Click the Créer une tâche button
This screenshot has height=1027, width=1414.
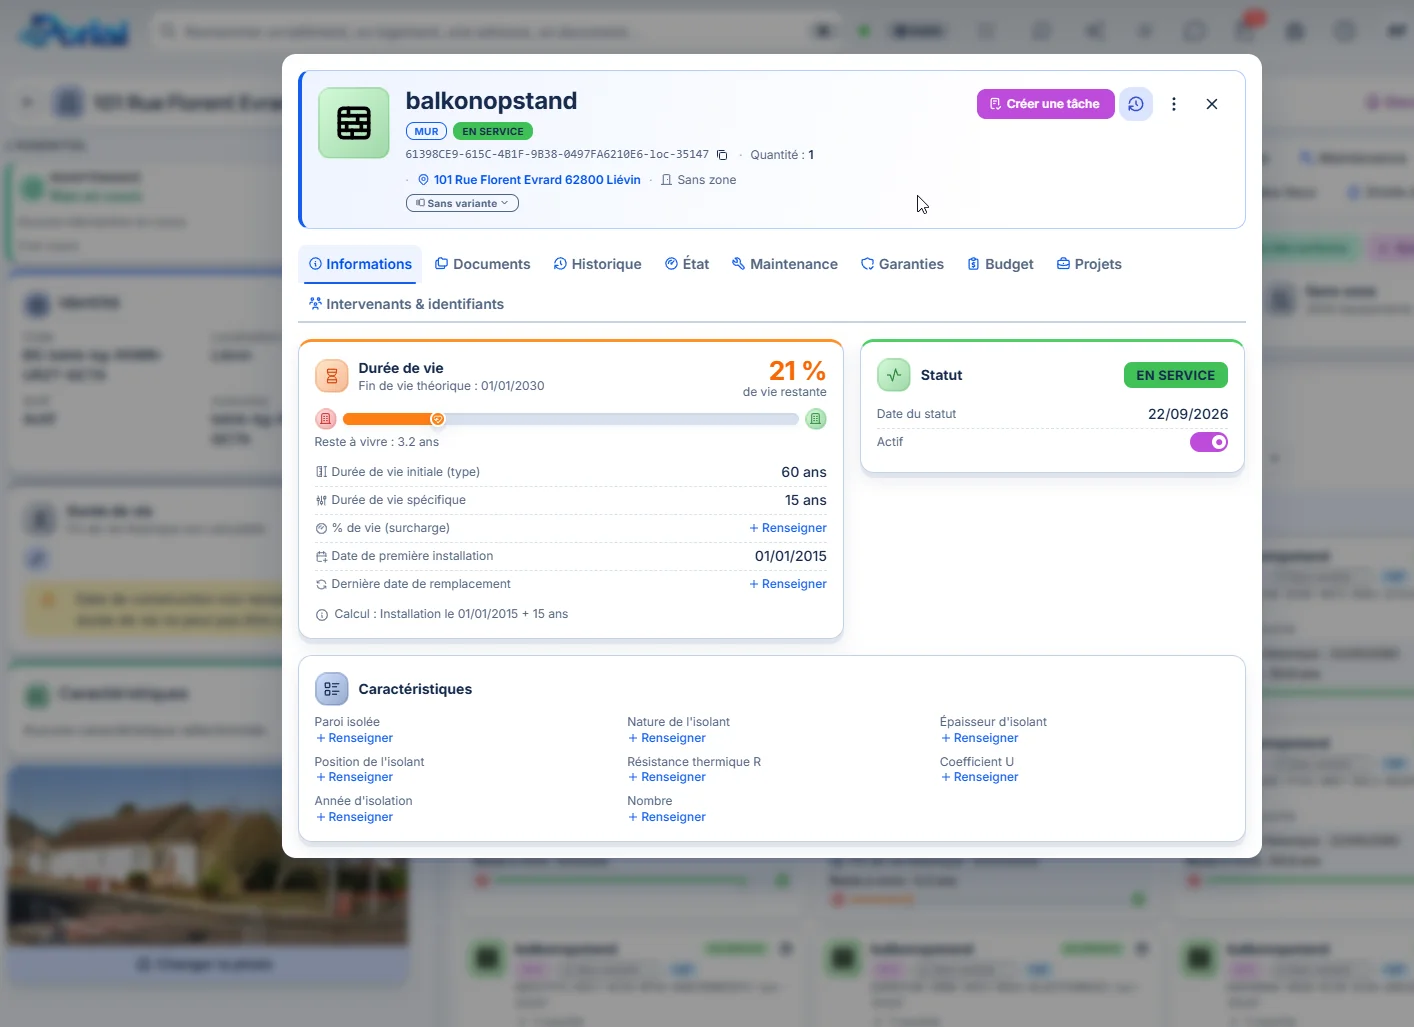[x=1046, y=104]
